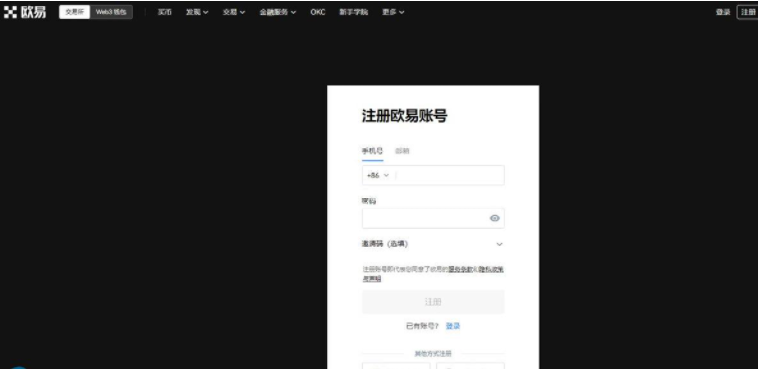The height and width of the screenshot is (369, 758).
Task: Expand the 更多 dropdown menu
Action: pos(394,12)
